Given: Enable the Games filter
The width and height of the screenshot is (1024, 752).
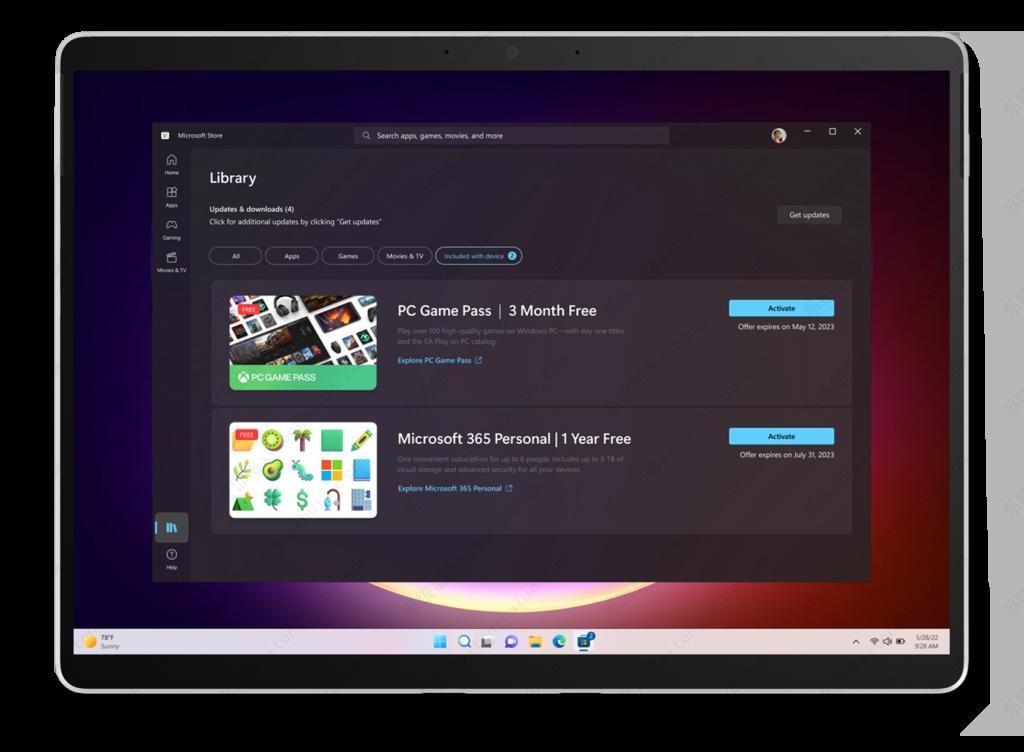Looking at the screenshot, I should tap(347, 256).
